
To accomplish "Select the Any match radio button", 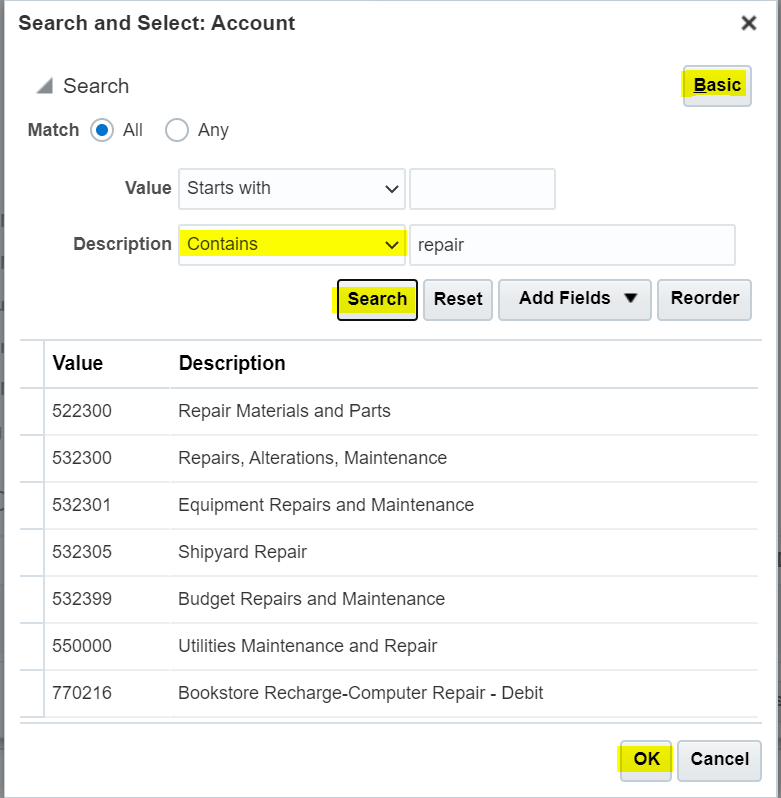I will (177, 130).
